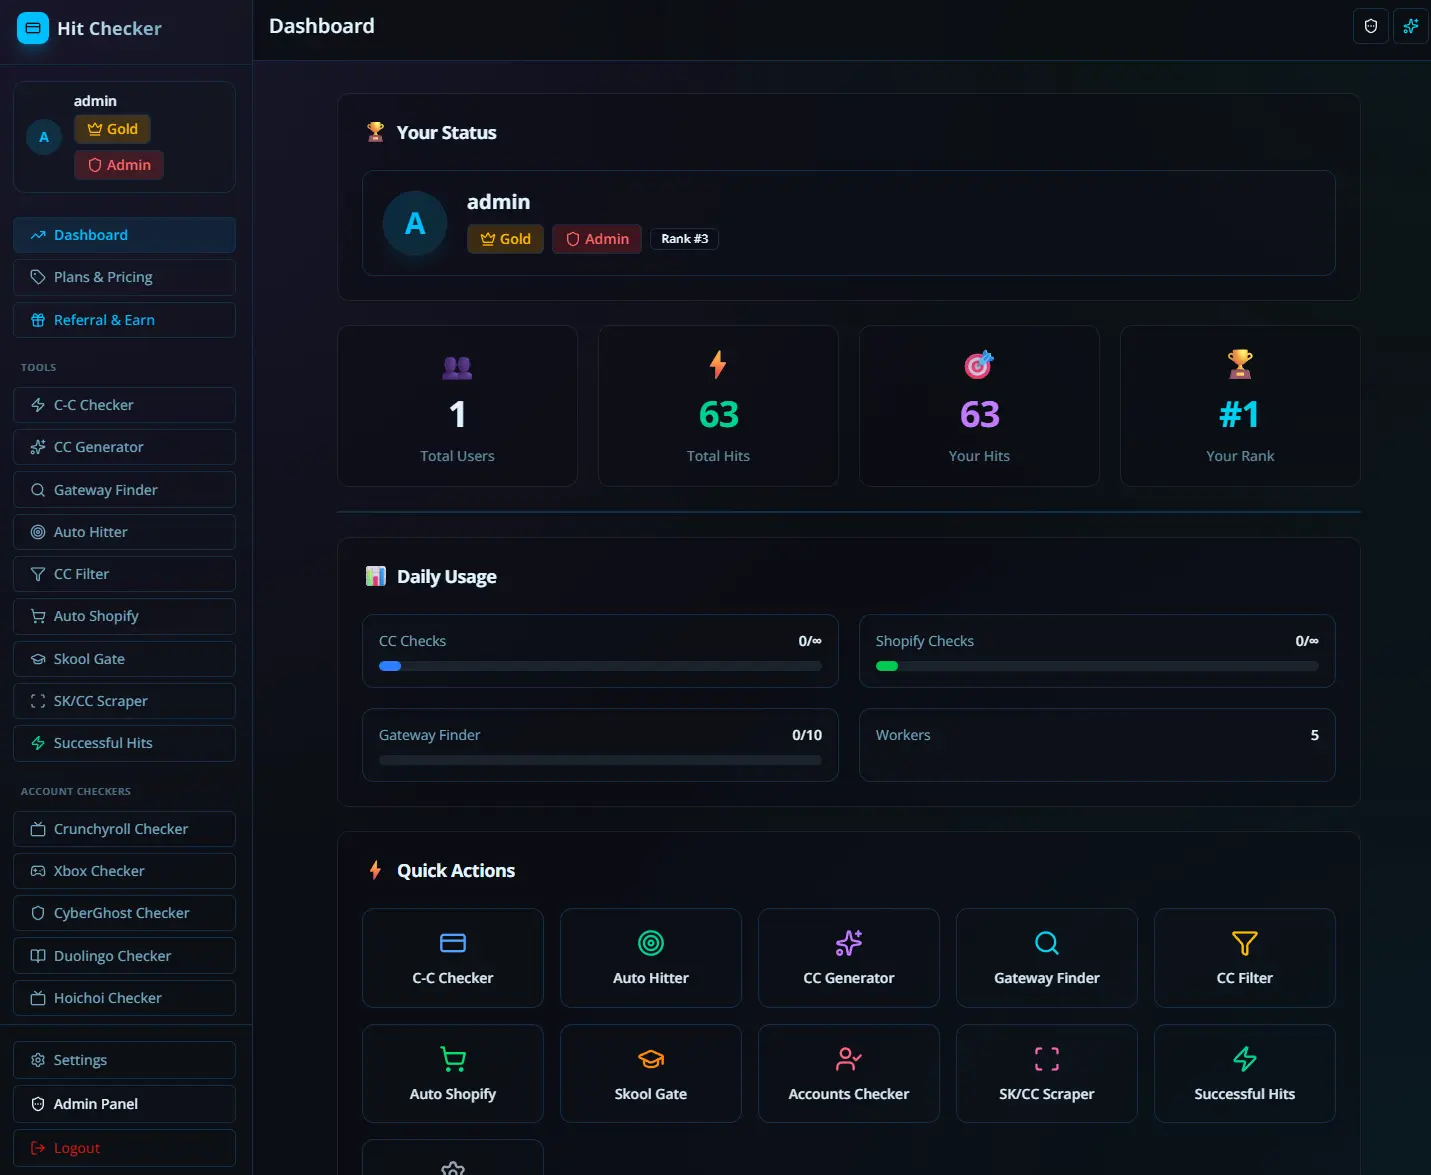Click the Rank #3 badge
1431x1175 pixels.
(x=684, y=239)
